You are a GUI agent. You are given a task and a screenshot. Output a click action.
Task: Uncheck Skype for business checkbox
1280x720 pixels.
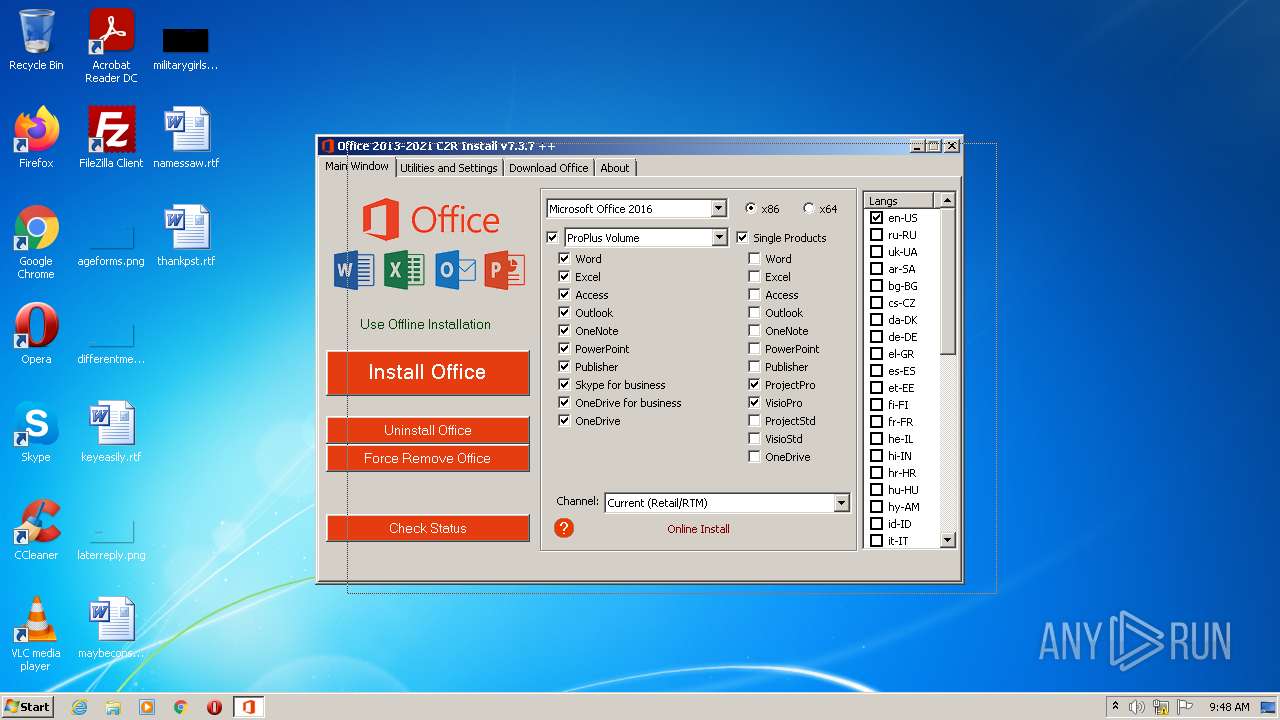click(x=564, y=384)
